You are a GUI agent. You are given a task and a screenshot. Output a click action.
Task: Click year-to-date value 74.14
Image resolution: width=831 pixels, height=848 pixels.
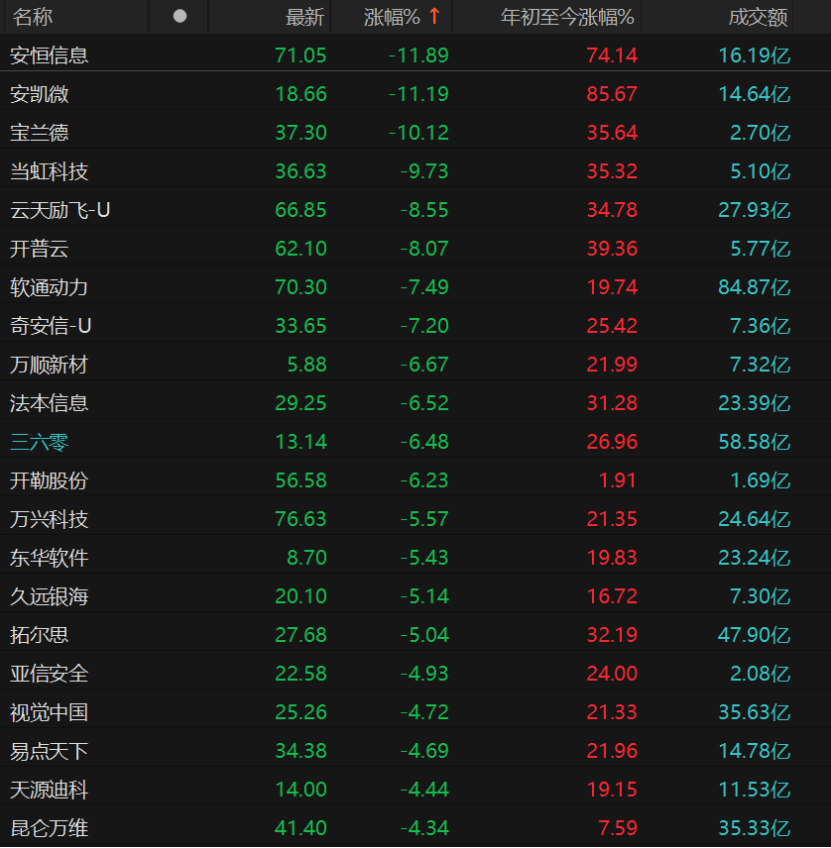coord(612,55)
